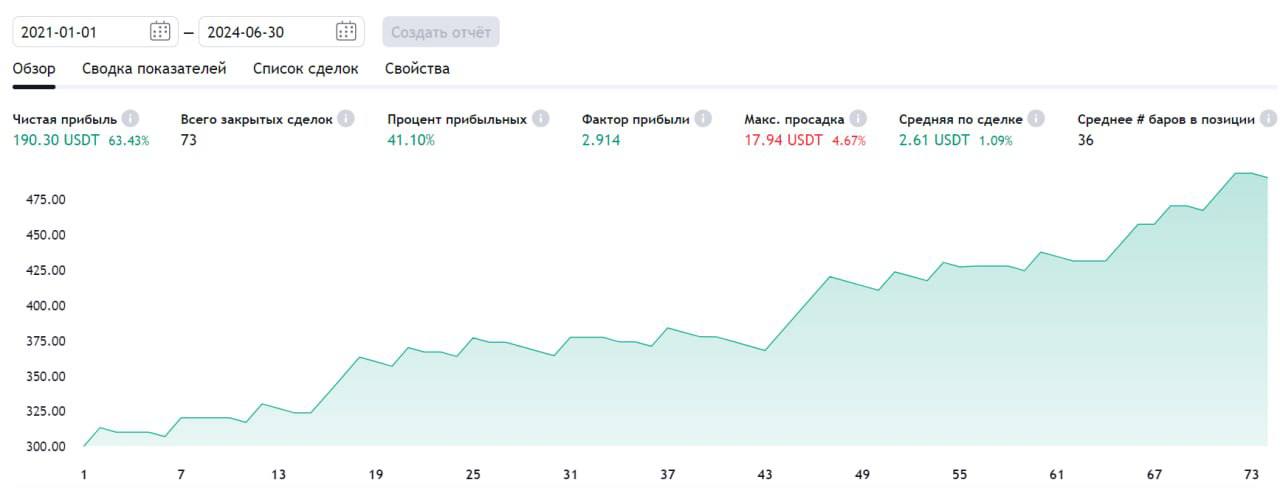The width and height of the screenshot is (1280, 488).
Task: Click x-axis trade number 1
Action: (84, 474)
